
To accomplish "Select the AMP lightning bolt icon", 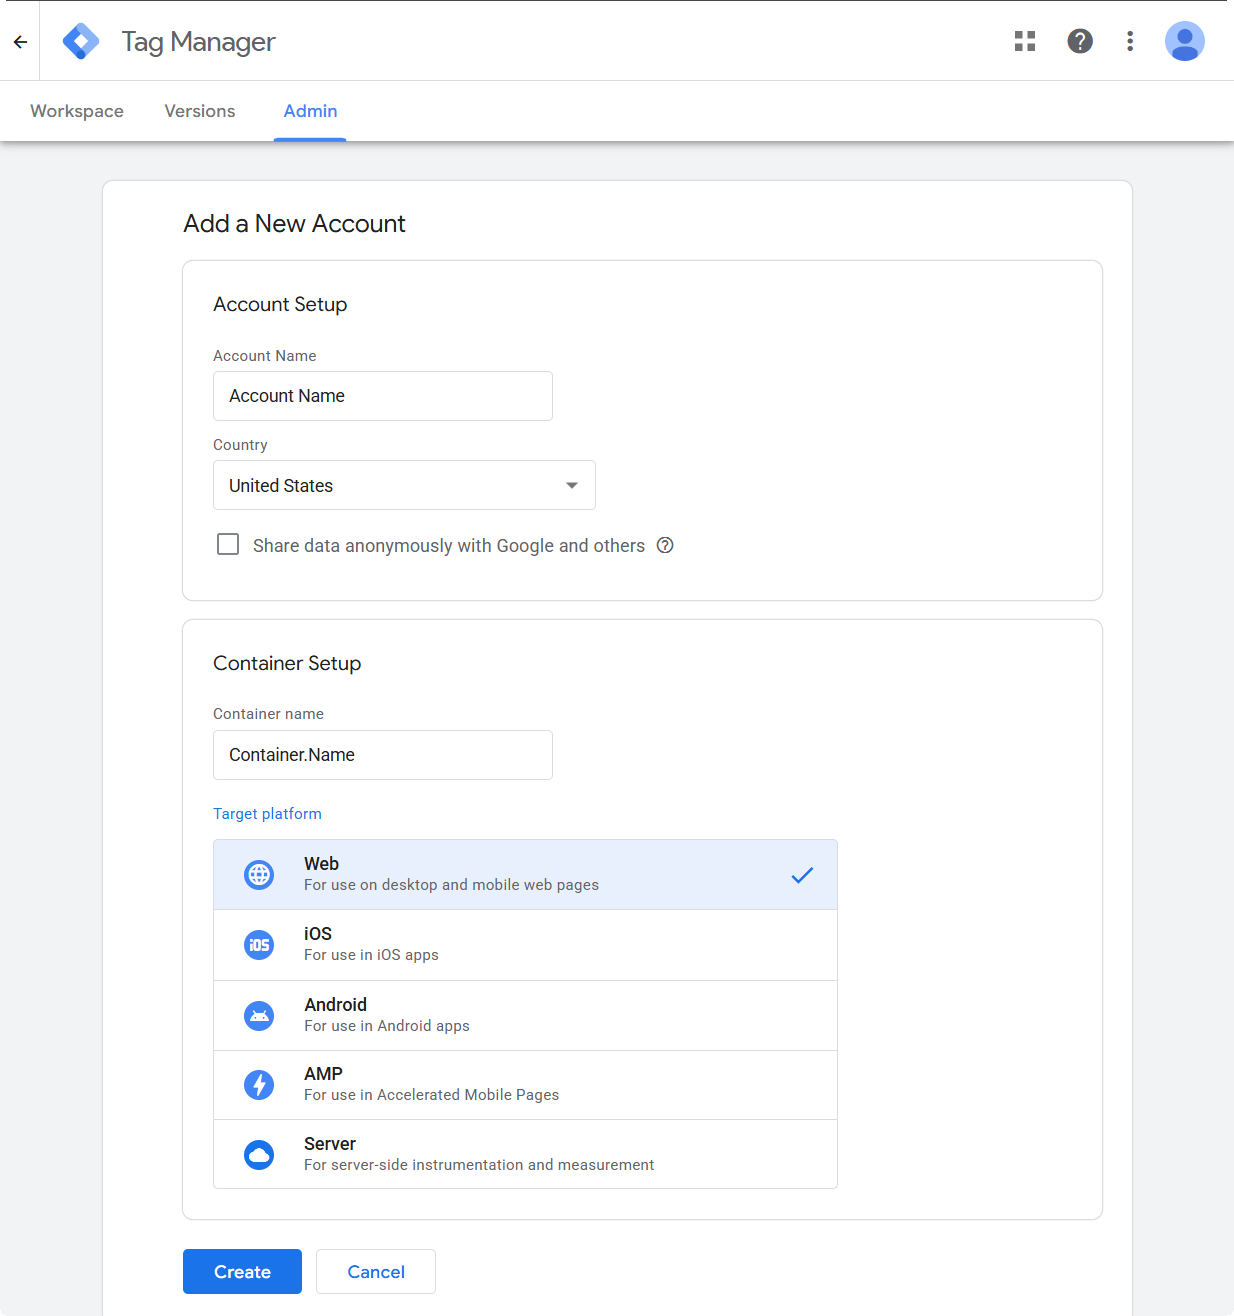I will [259, 1084].
